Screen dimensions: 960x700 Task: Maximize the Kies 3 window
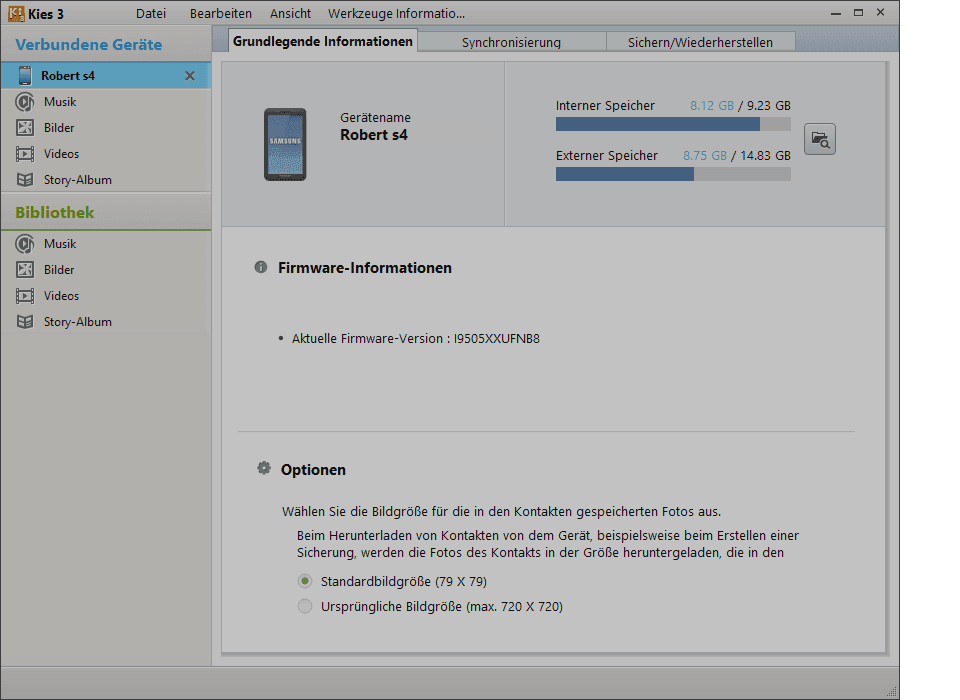(858, 13)
